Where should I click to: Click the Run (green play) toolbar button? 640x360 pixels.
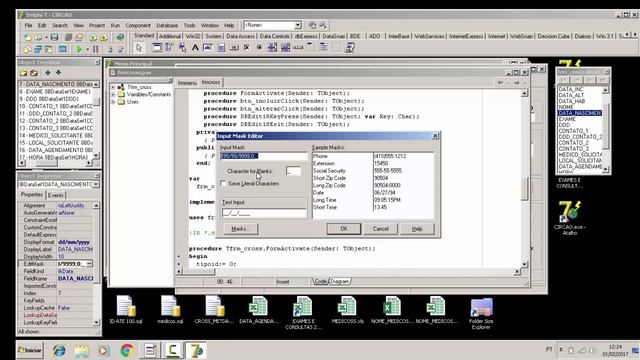click(79, 49)
